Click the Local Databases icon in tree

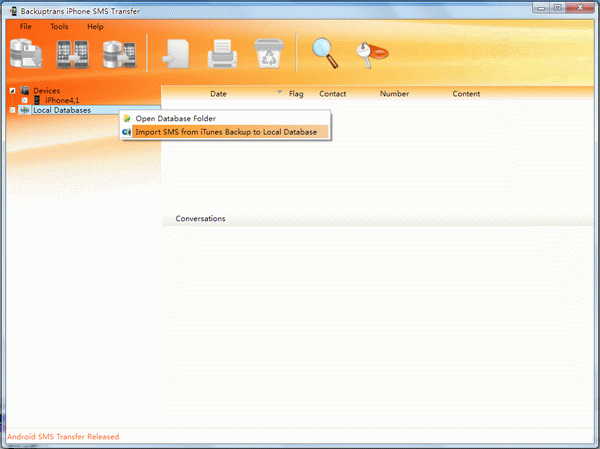click(24, 110)
